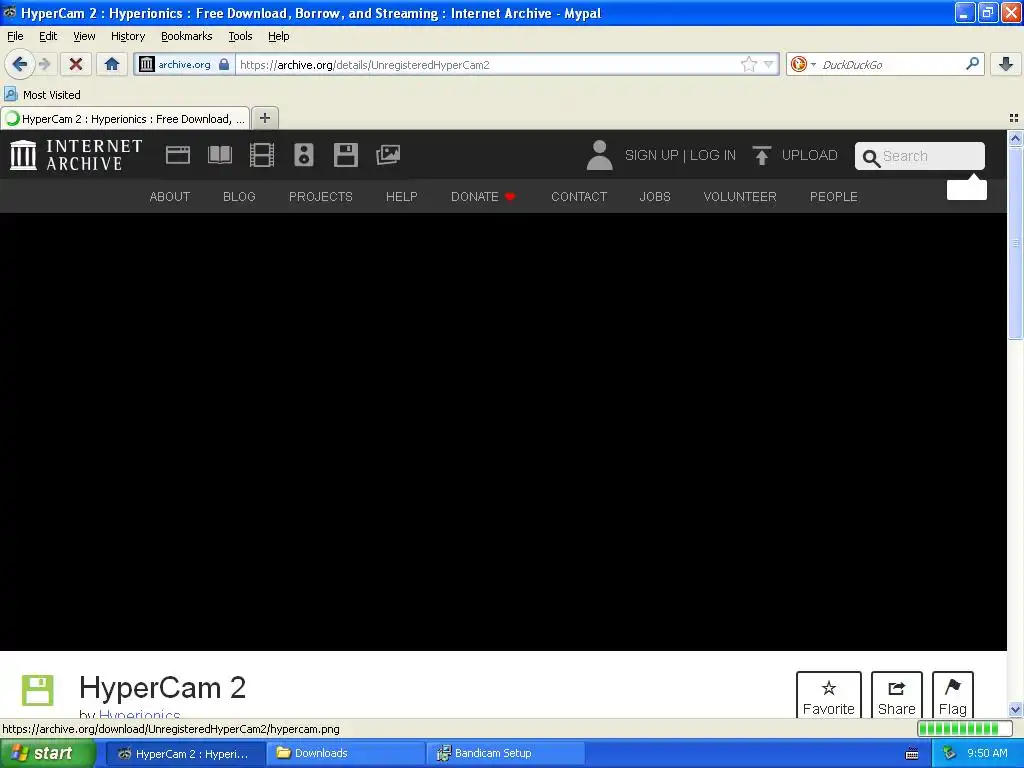Click the 9:50 AM taskbar clock
This screenshot has width=1024, height=768.
click(987, 753)
